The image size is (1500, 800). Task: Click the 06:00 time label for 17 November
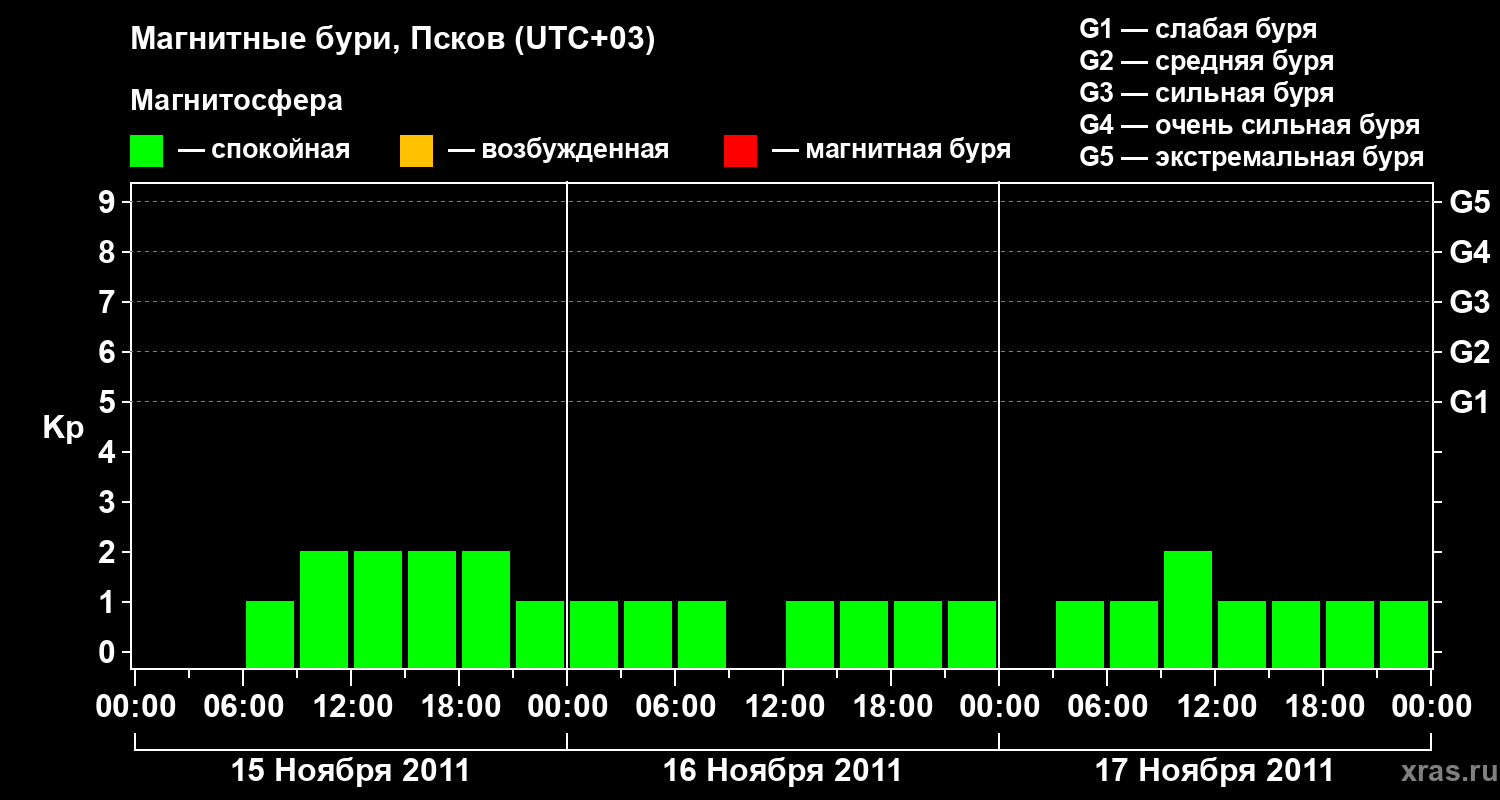pos(1107,707)
